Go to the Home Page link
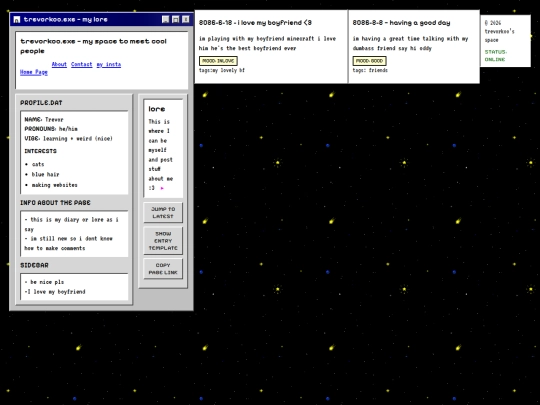The image size is (540, 405). 34,72
